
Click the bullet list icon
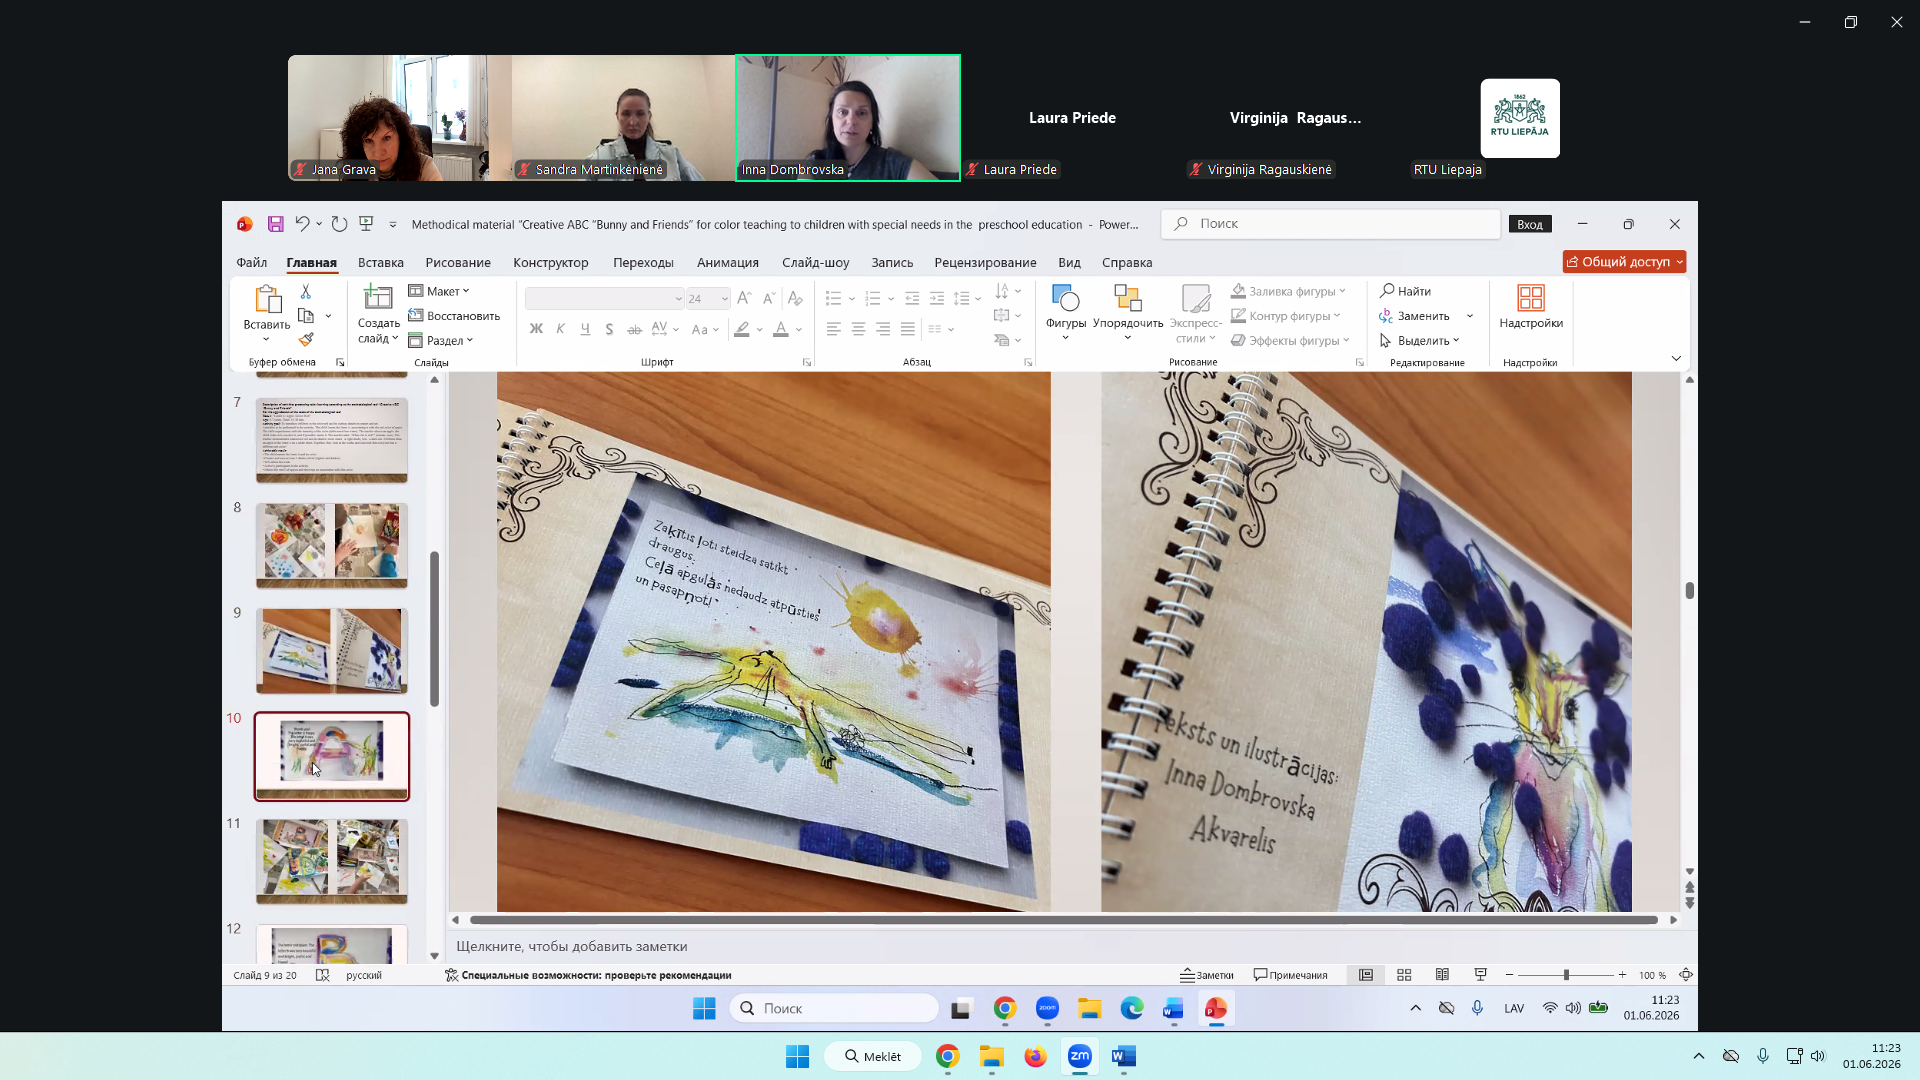(x=834, y=298)
